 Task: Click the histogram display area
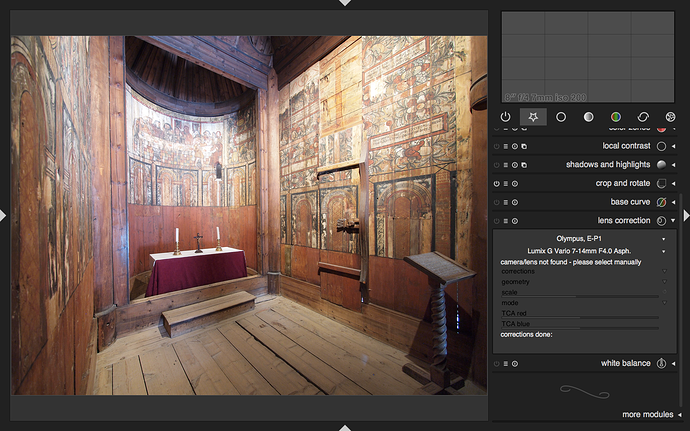587,58
